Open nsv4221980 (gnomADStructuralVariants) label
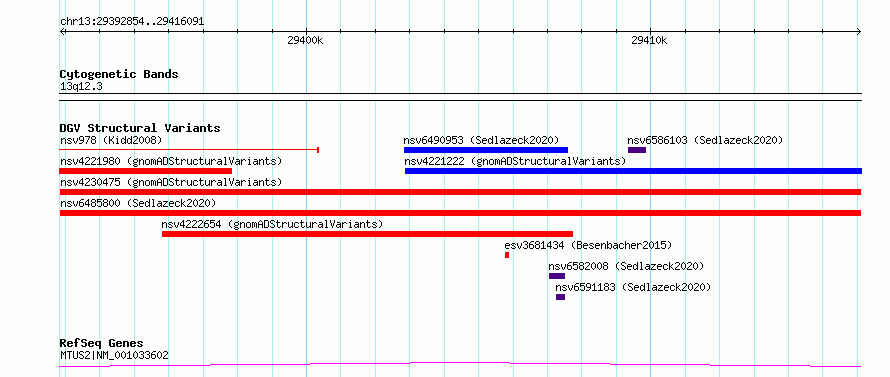890x377 pixels. pyautogui.click(x=171, y=161)
